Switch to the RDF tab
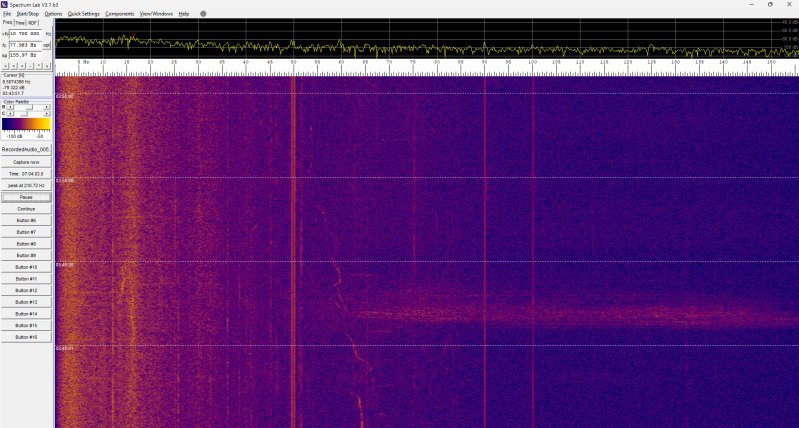 coord(33,23)
